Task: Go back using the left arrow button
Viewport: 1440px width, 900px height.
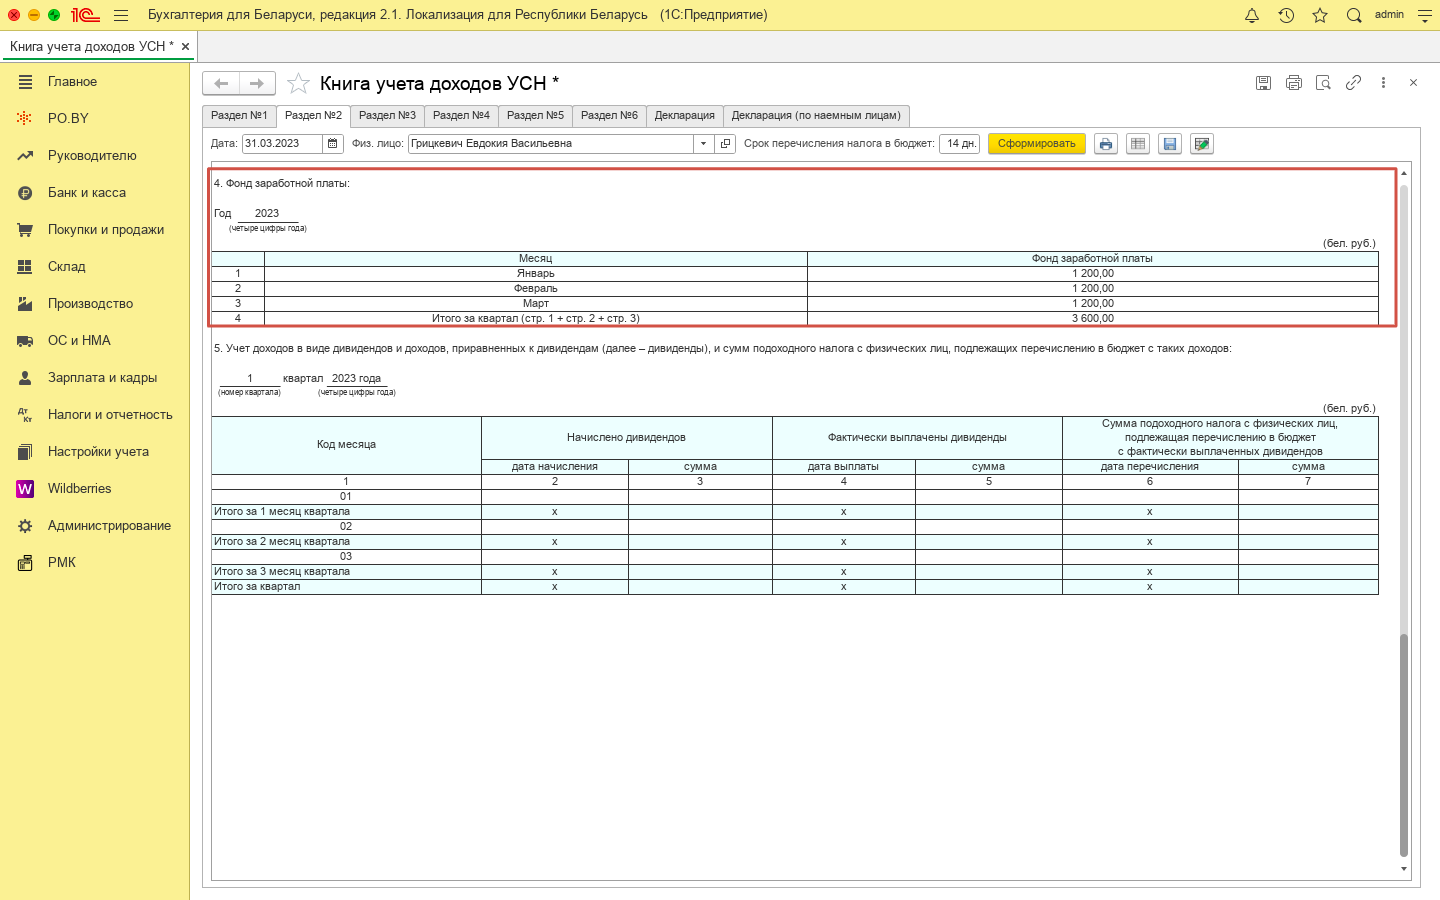Action: click(x=221, y=83)
